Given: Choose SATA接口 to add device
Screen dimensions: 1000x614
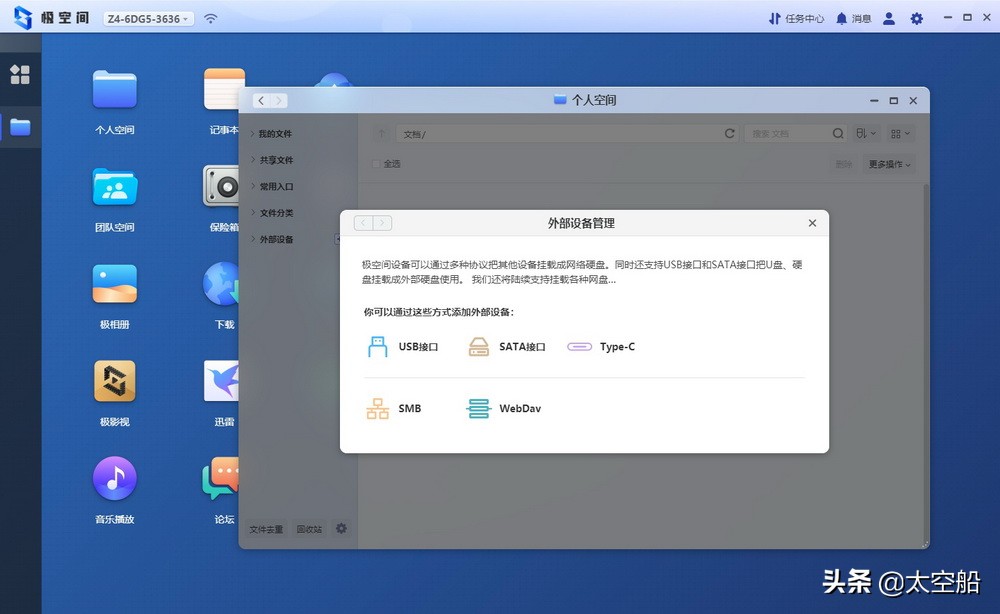Looking at the screenshot, I should click(x=507, y=347).
